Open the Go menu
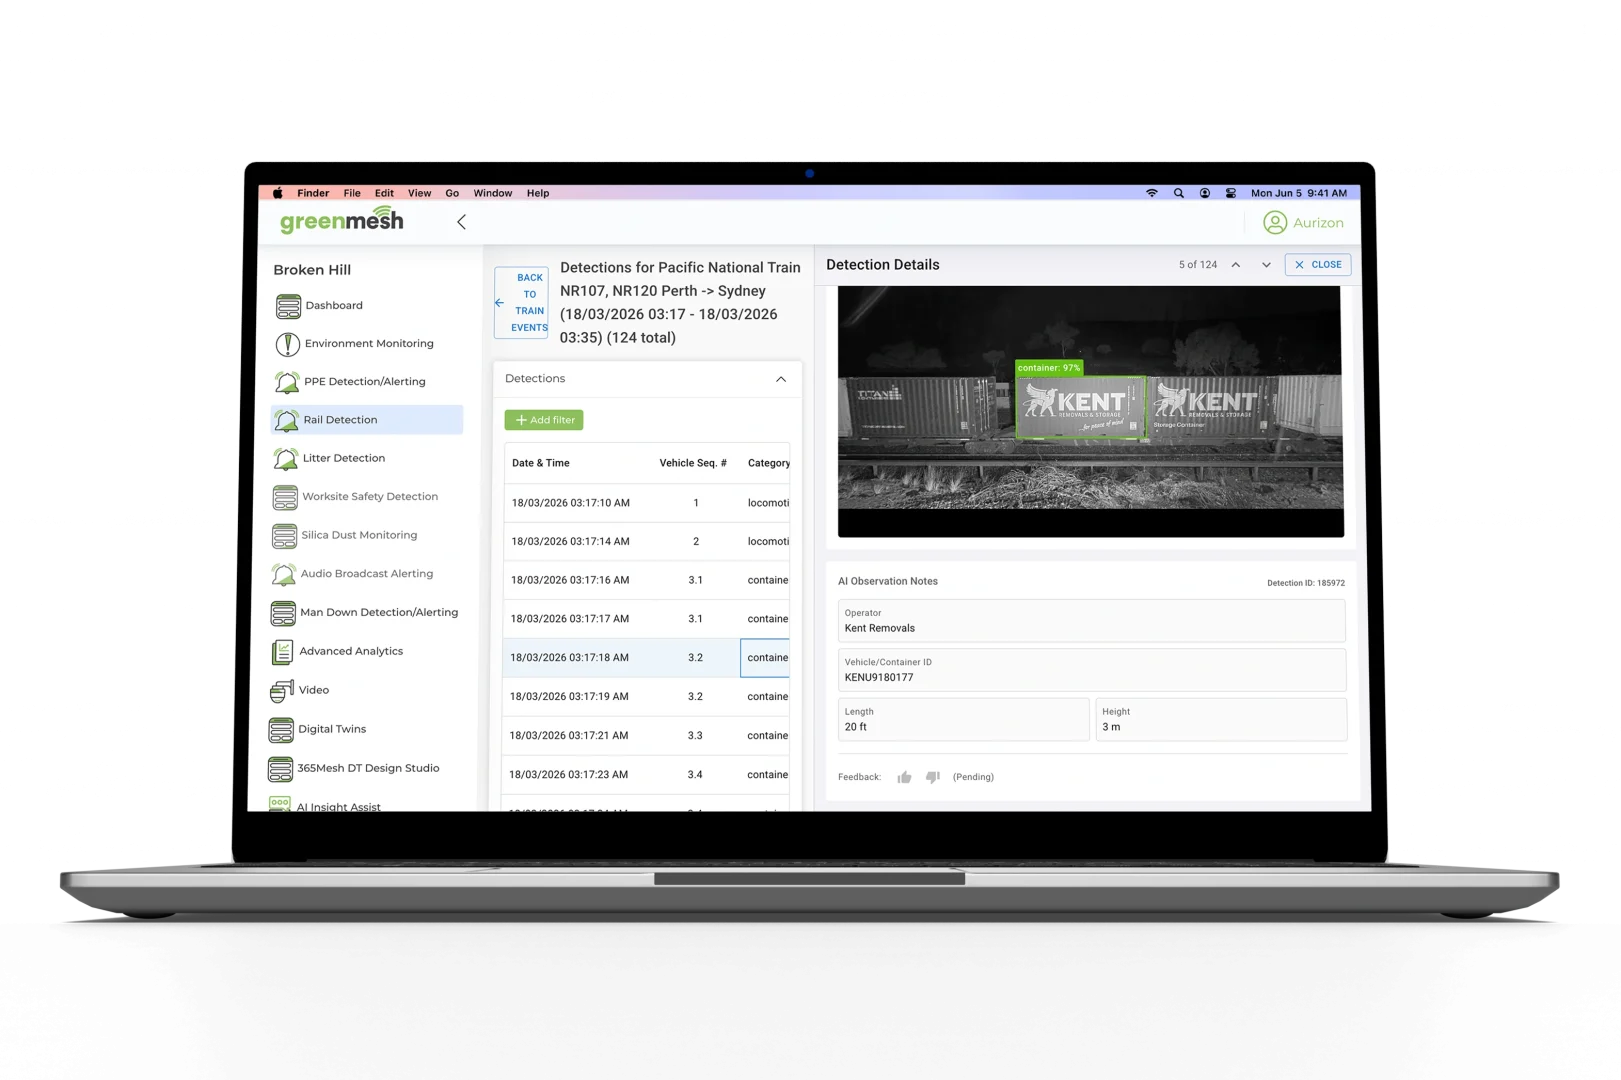 [x=452, y=193]
